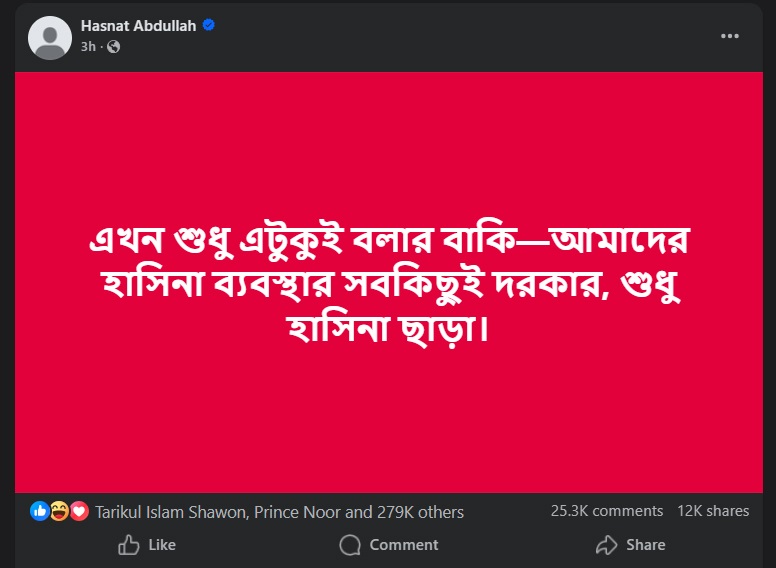Click the arrow icon beside Share

[x=606, y=545]
